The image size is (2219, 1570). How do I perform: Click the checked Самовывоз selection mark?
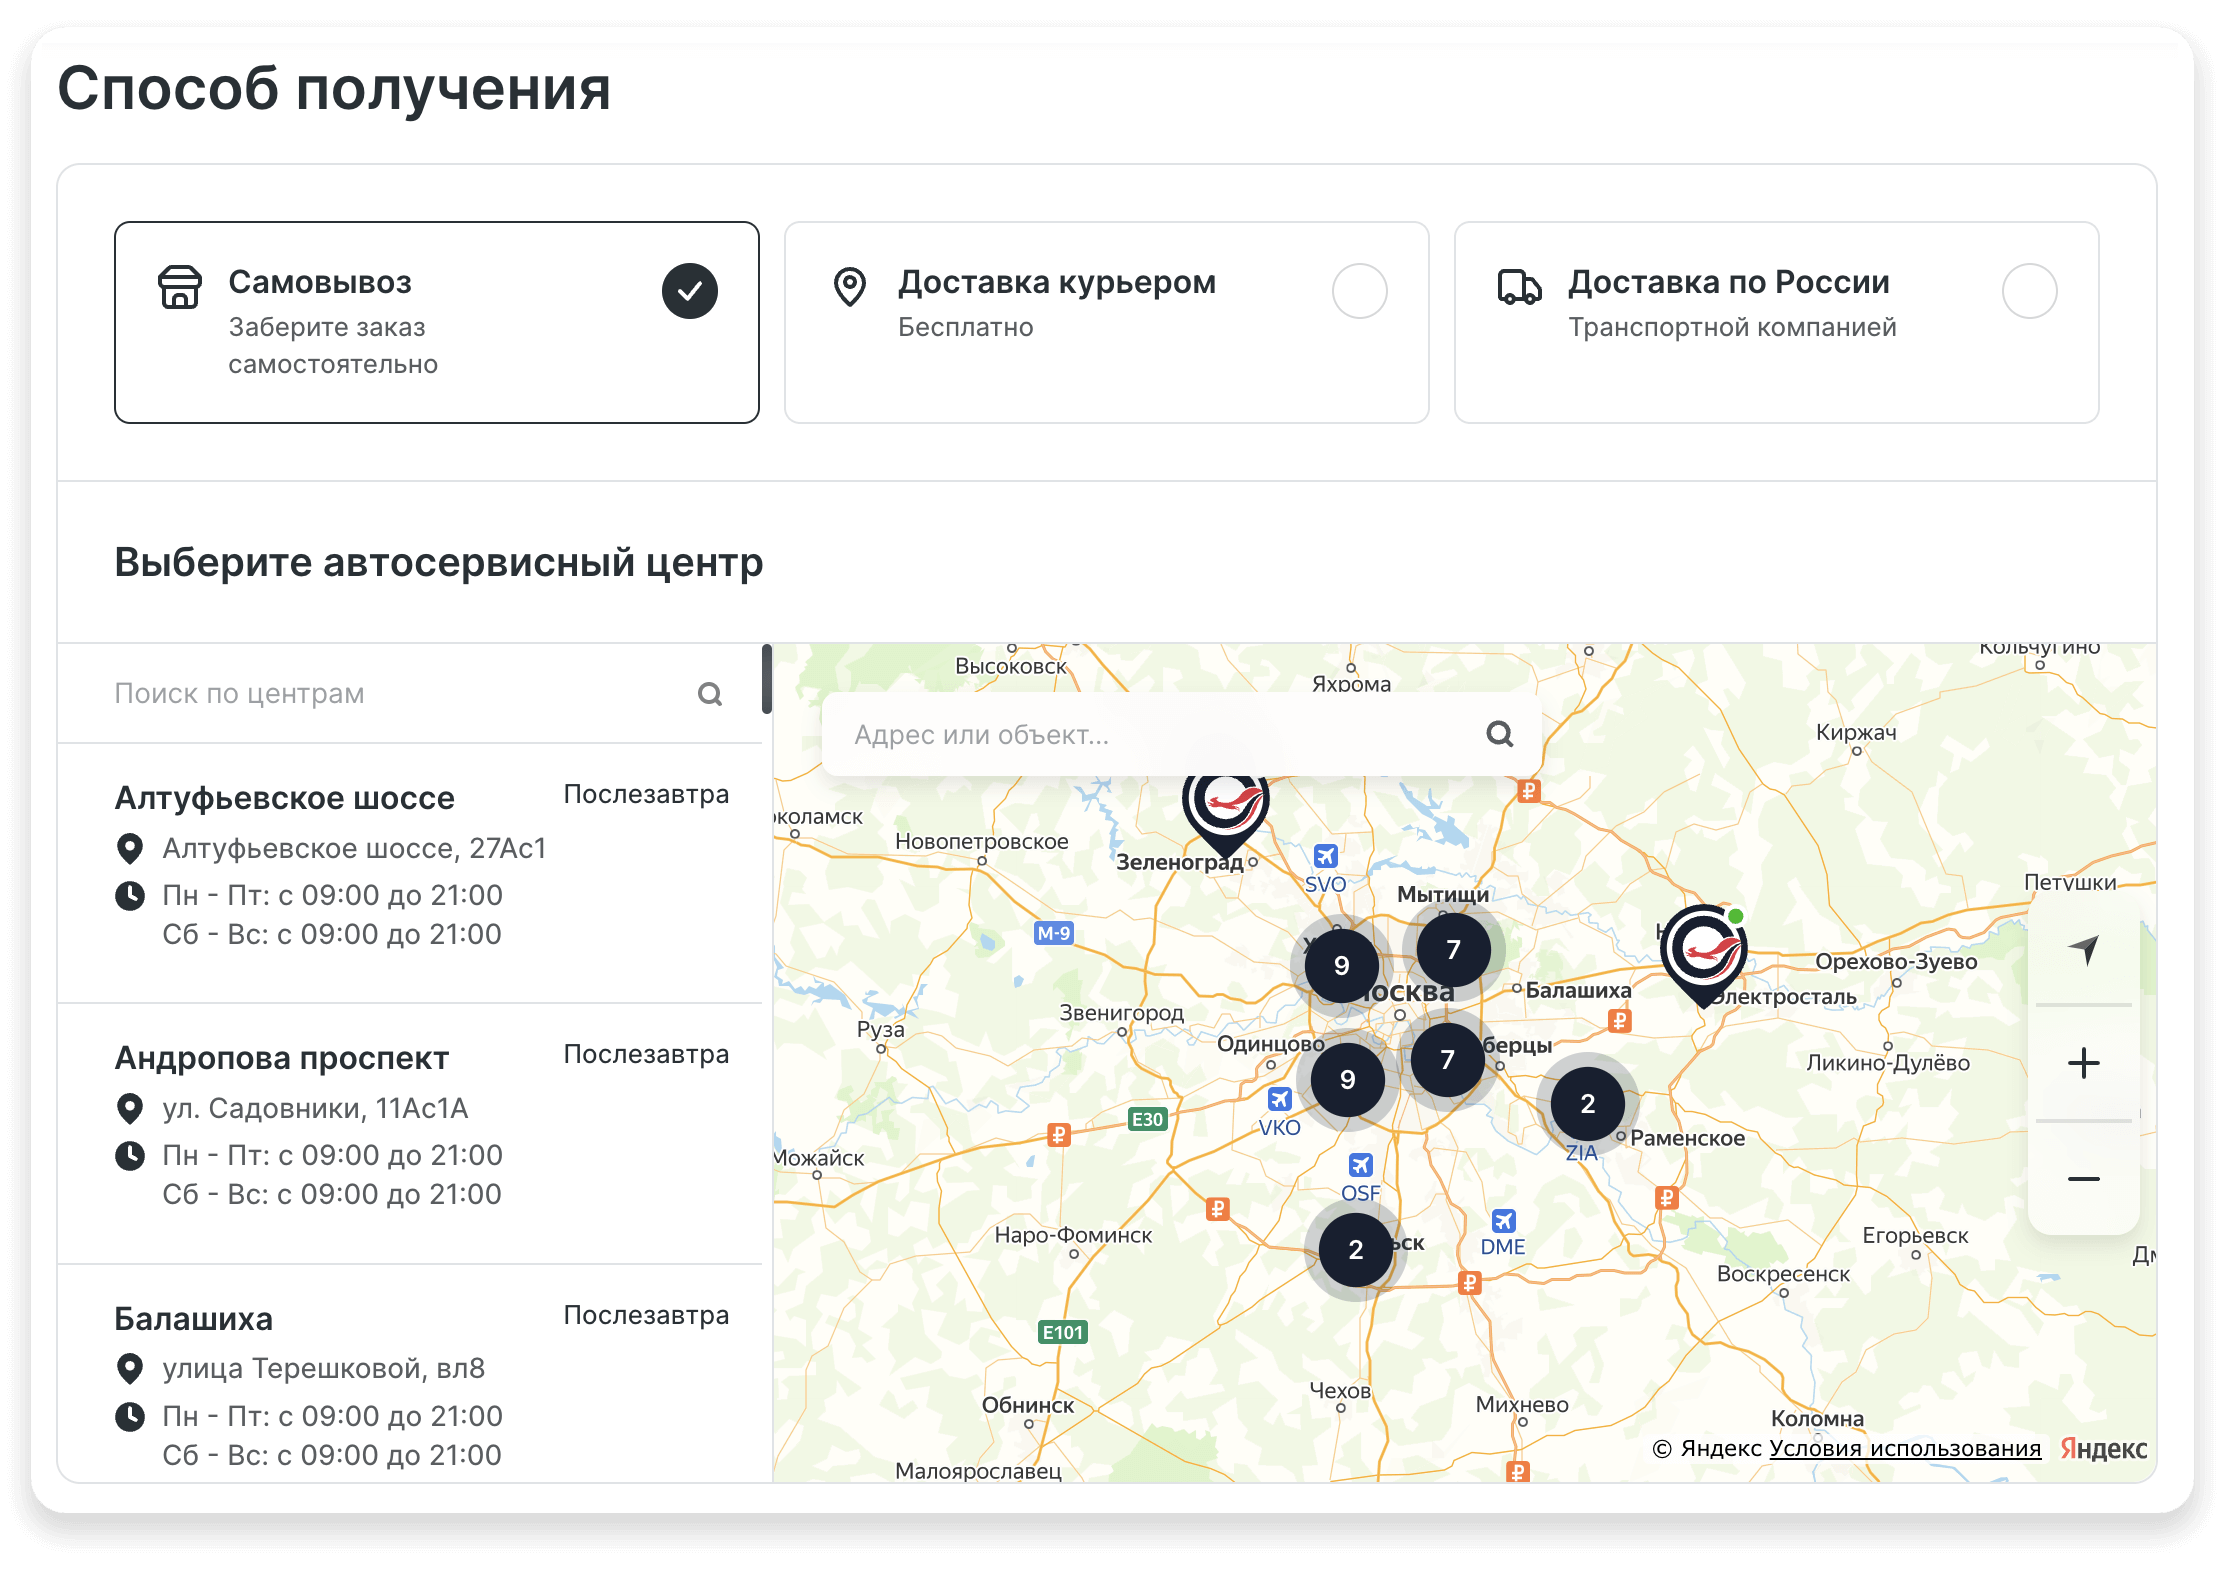click(689, 291)
